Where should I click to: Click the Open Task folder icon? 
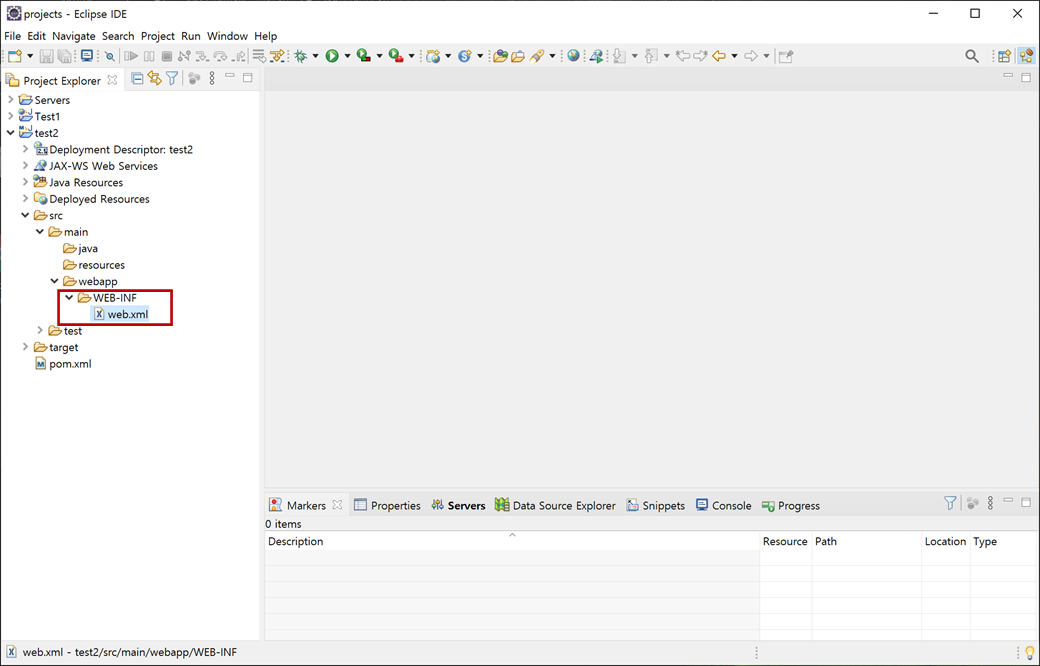coord(518,56)
